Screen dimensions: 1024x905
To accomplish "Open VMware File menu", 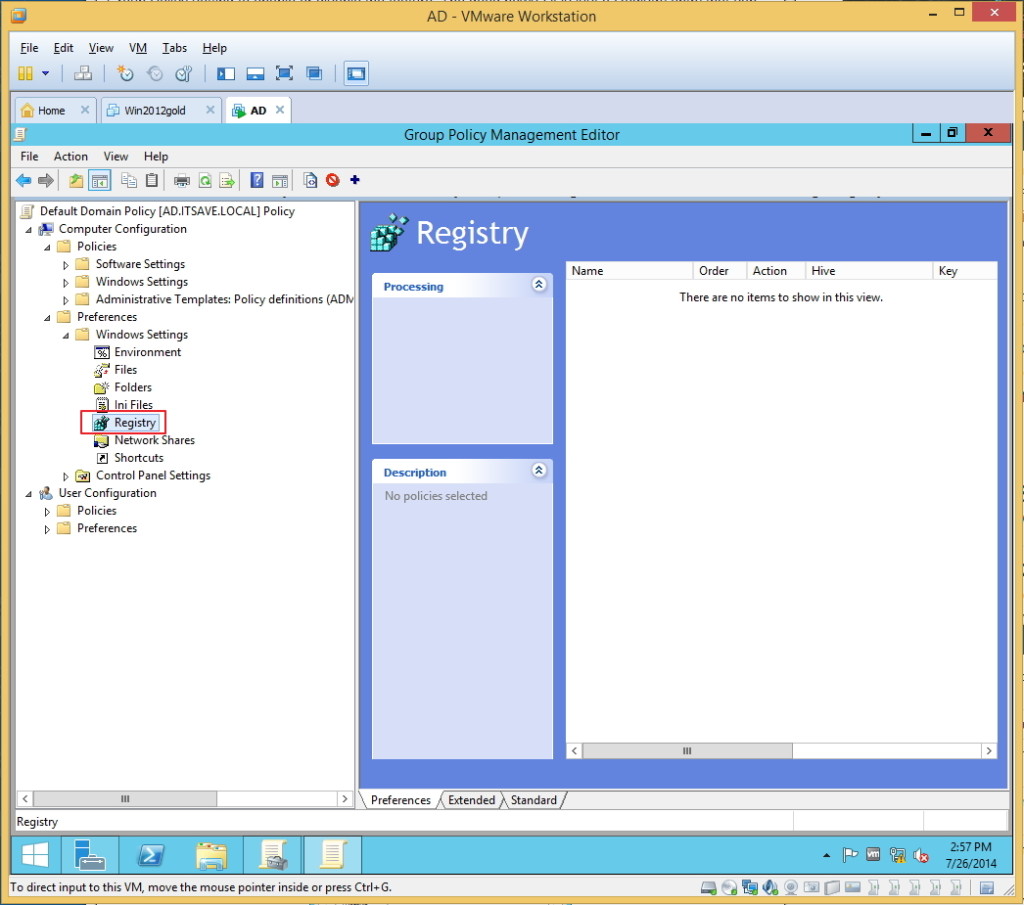I will click(x=29, y=48).
